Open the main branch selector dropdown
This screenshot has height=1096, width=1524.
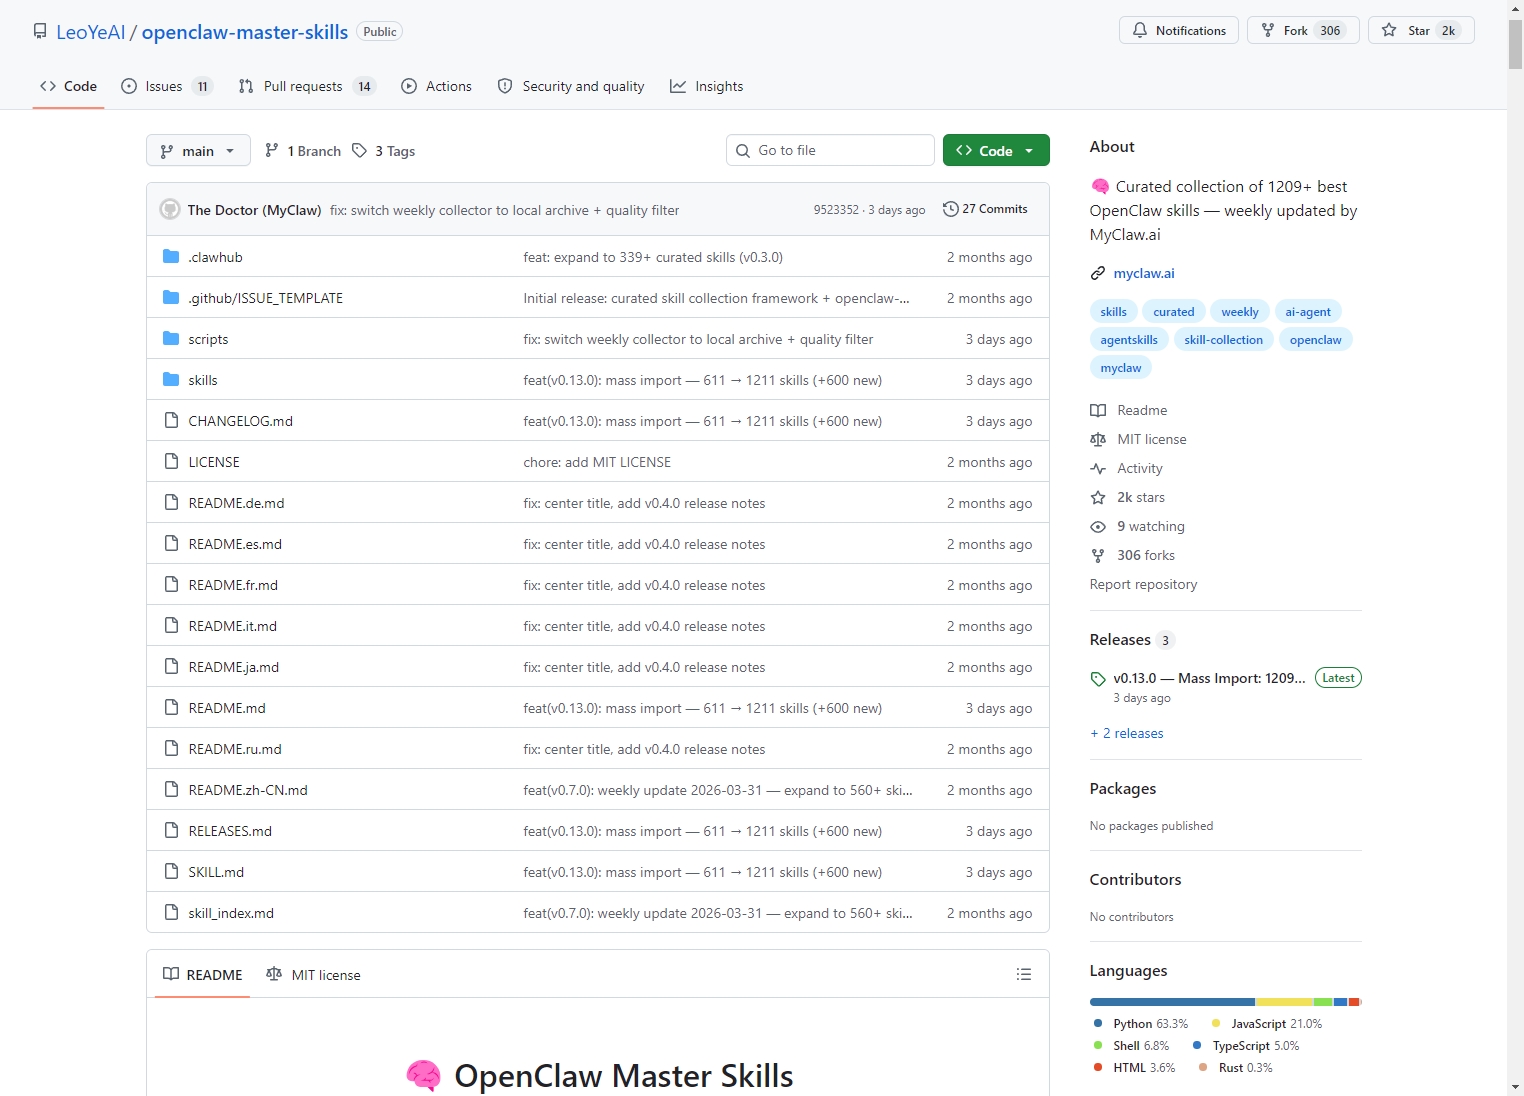[x=198, y=151]
